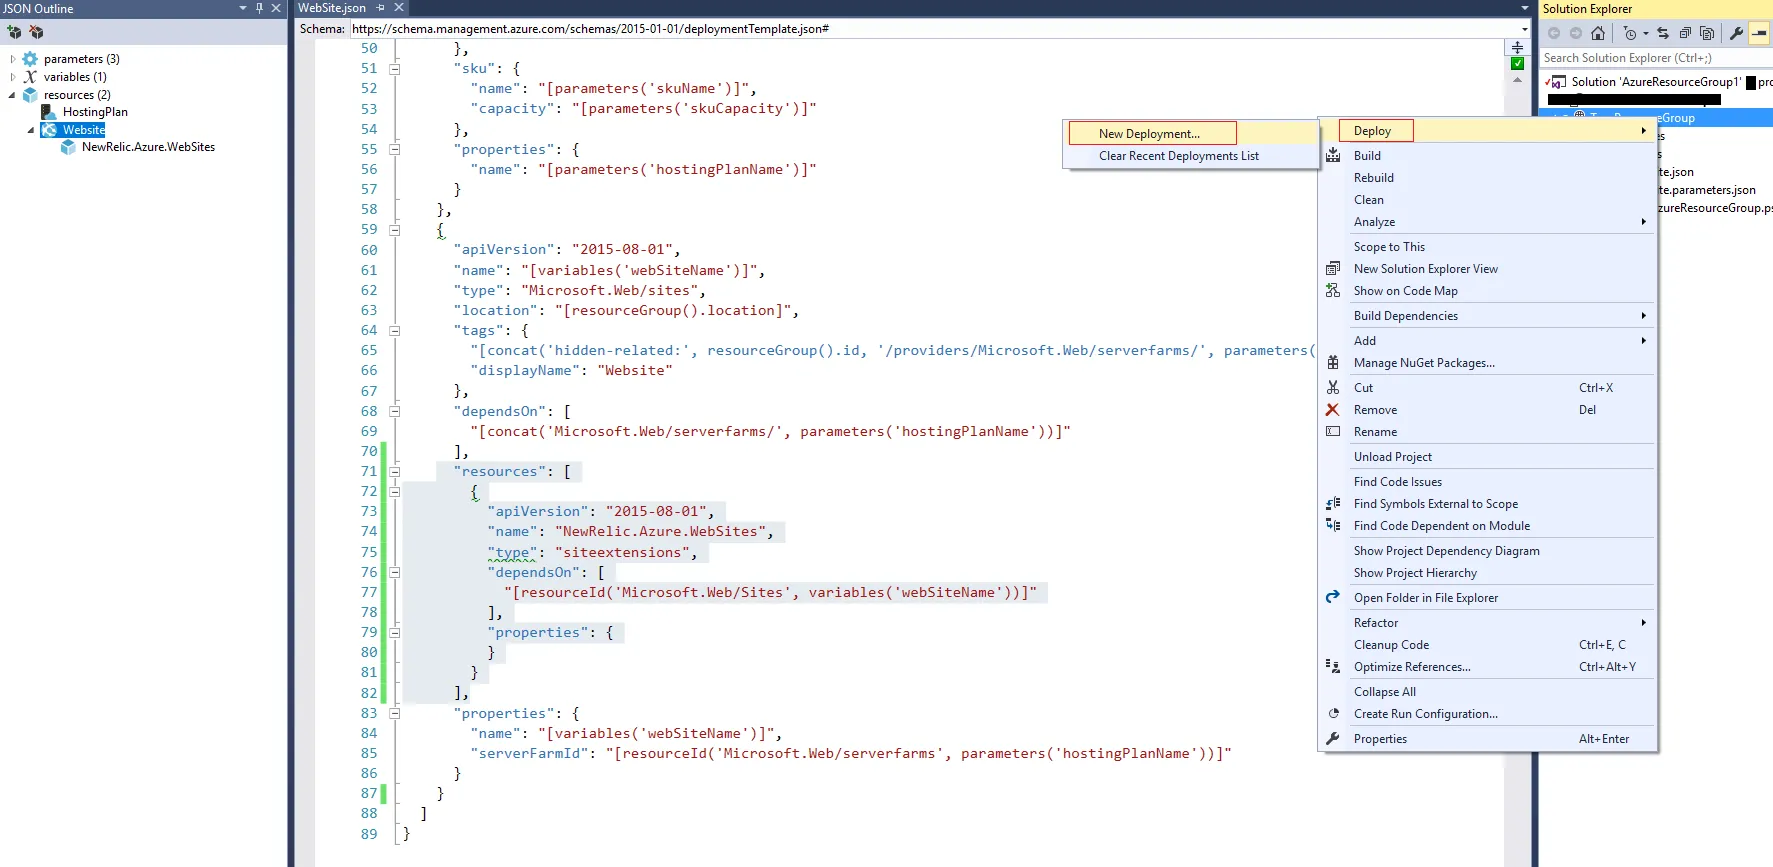Switch to the WebSite.json tab
This screenshot has width=1773, height=867.
[332, 8]
